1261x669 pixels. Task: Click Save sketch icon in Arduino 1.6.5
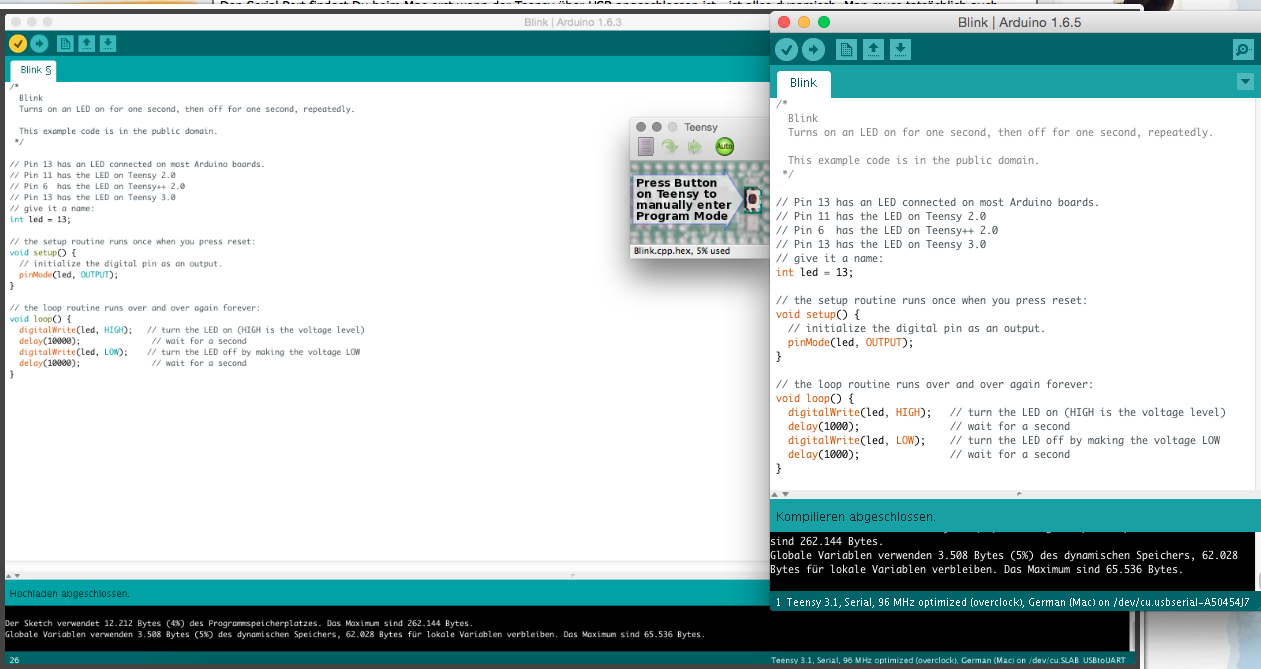tap(900, 49)
